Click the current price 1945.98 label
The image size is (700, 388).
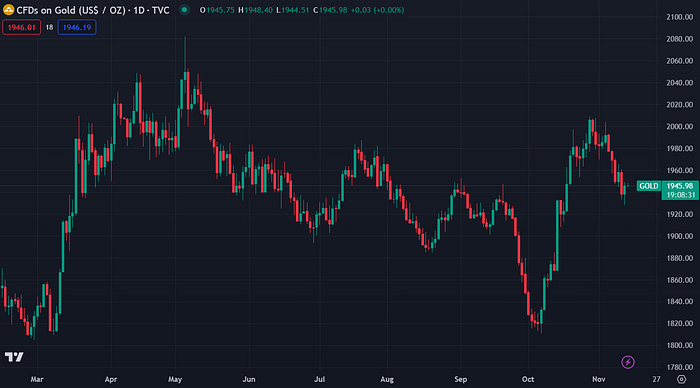pyautogui.click(x=680, y=186)
